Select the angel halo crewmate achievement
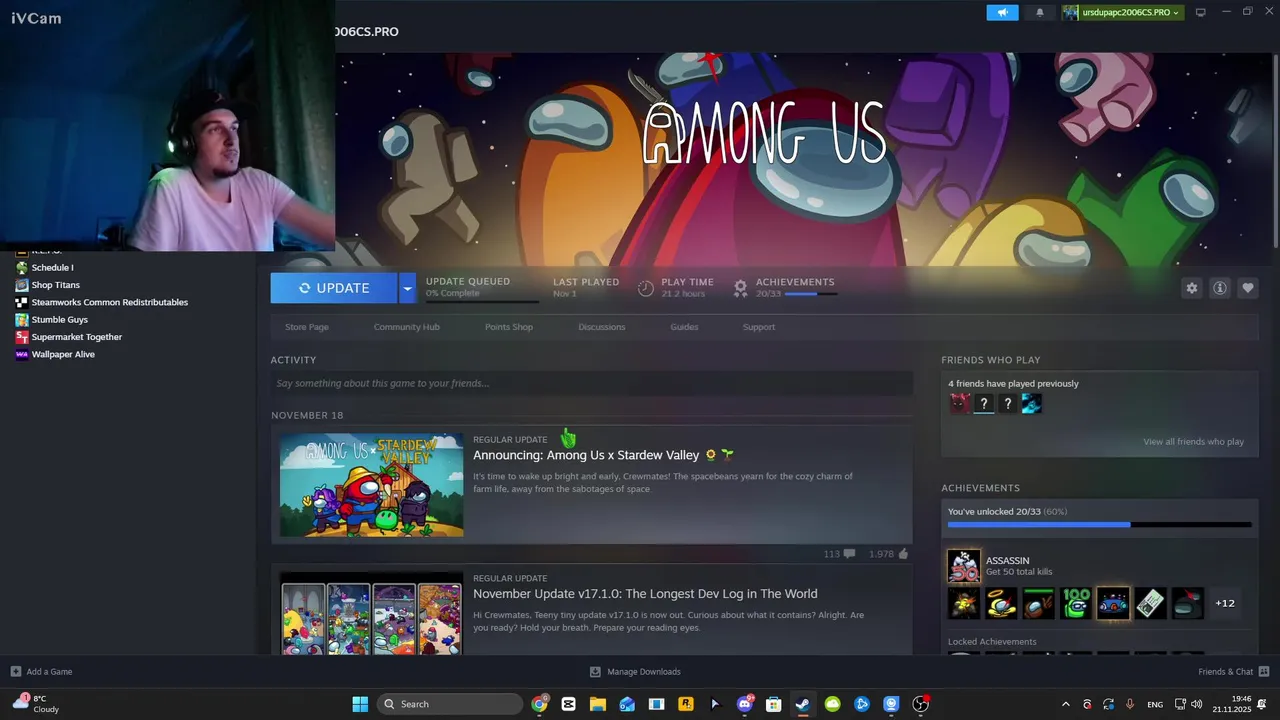Image resolution: width=1280 pixels, height=720 pixels. [x=1001, y=603]
